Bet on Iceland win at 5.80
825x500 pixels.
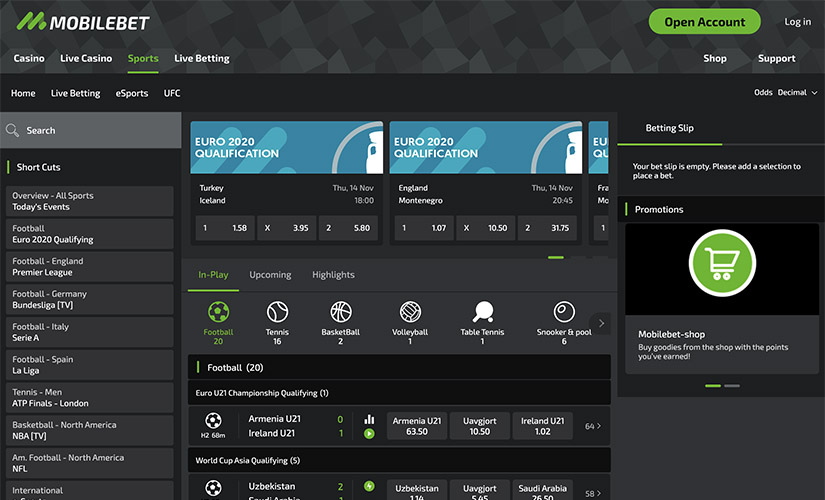pos(348,228)
